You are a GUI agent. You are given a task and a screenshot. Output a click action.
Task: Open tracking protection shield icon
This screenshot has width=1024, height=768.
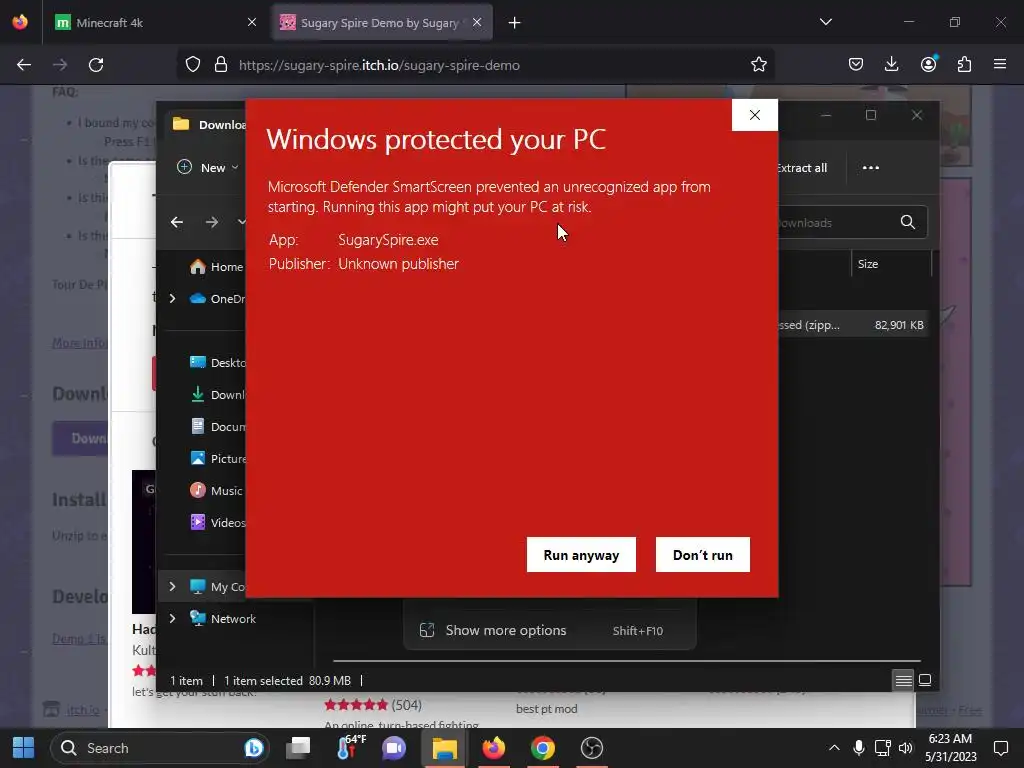pos(193,65)
